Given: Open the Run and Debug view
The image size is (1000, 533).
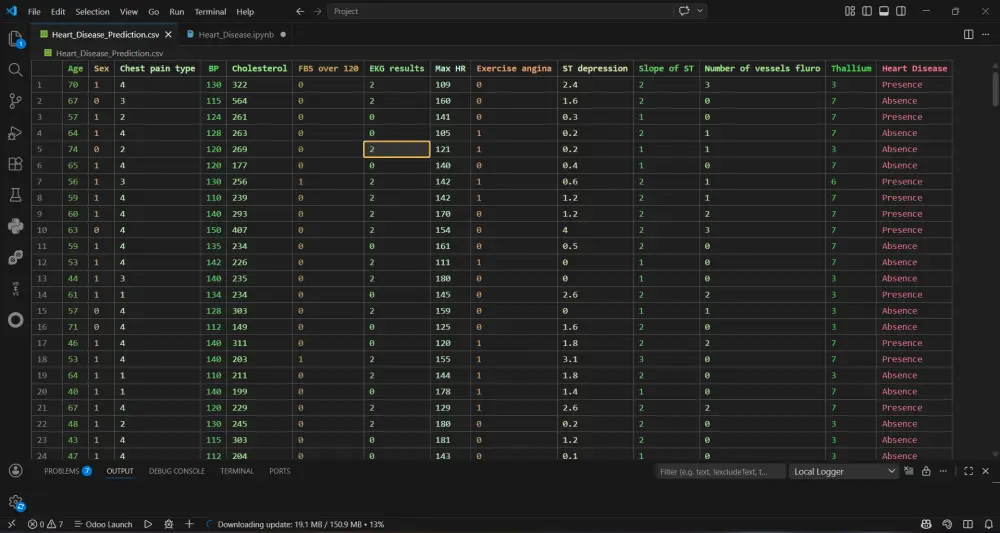Looking at the screenshot, I should 15,133.
